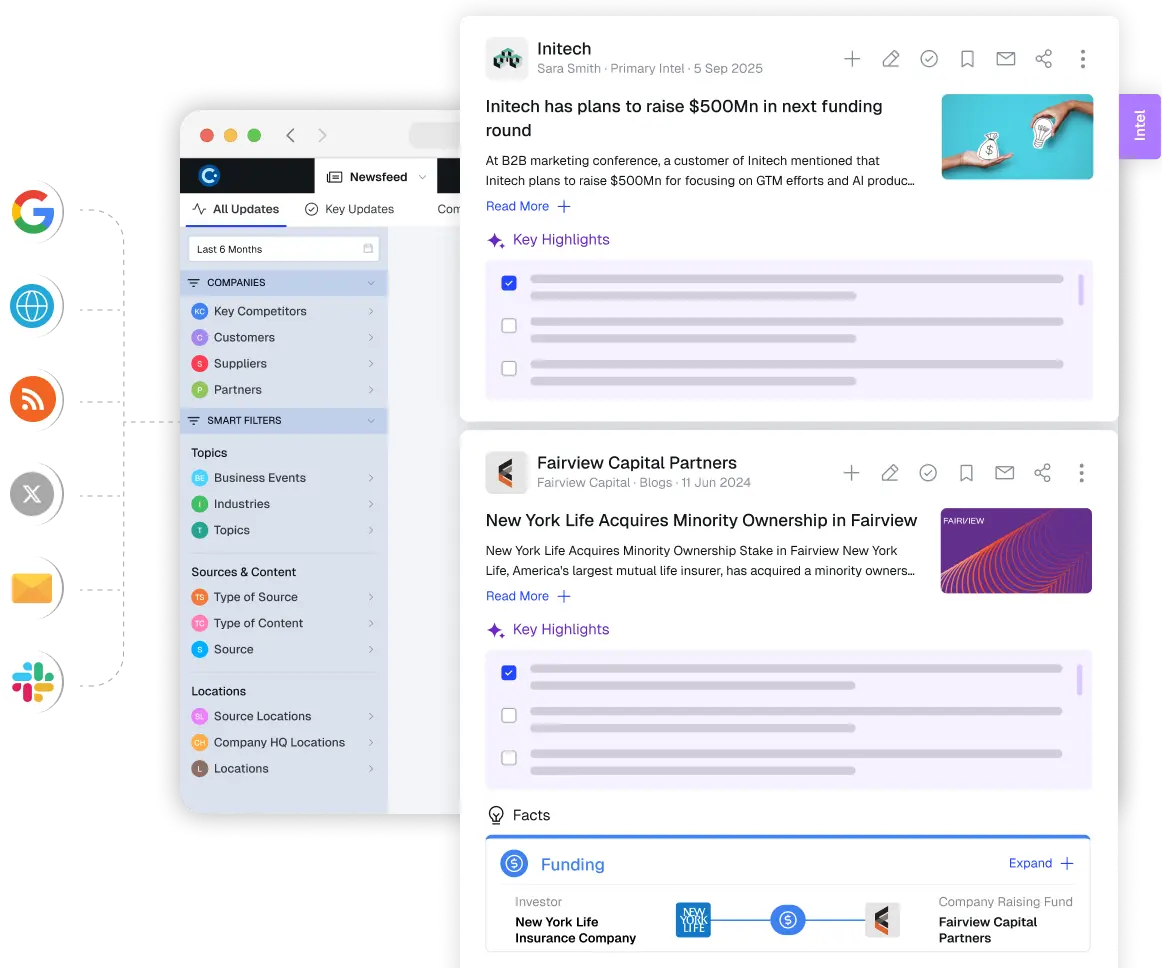Open the Intel side tab
Screen dimensions: 1162x968
[1140, 126]
